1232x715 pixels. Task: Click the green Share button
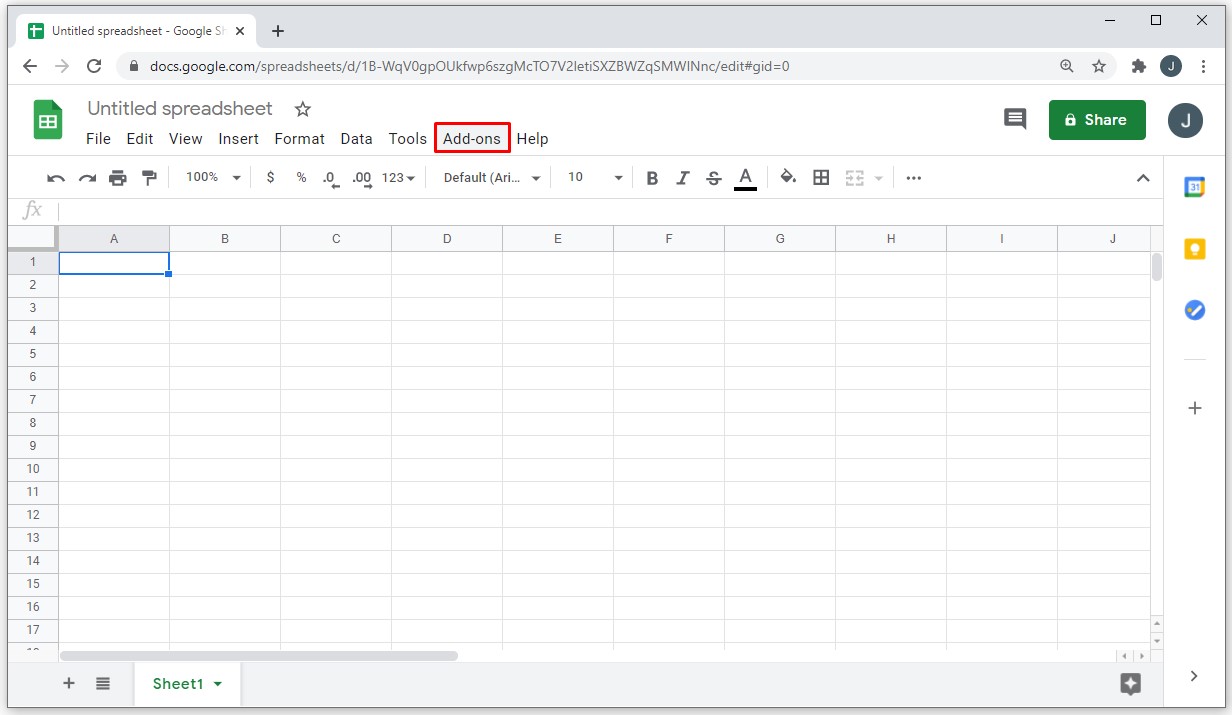point(1096,120)
